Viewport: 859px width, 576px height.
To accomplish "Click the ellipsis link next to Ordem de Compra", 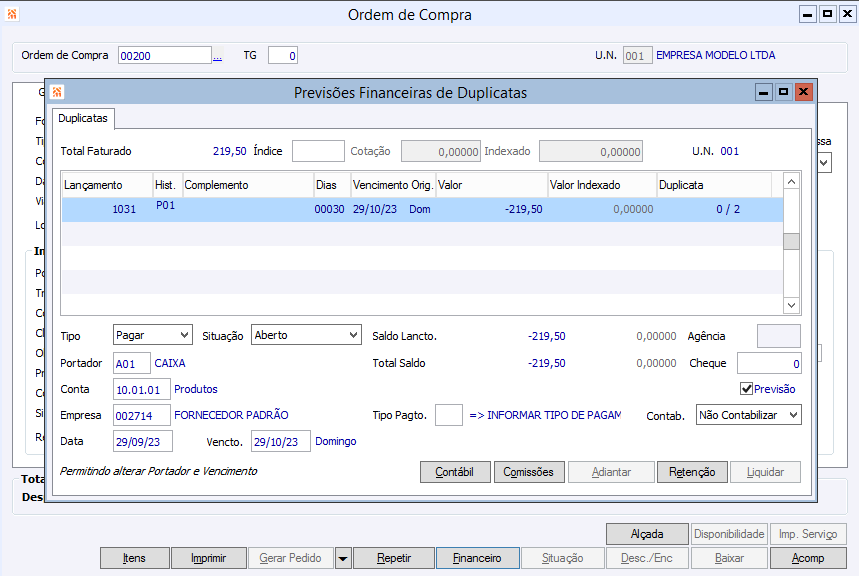I will point(217,56).
